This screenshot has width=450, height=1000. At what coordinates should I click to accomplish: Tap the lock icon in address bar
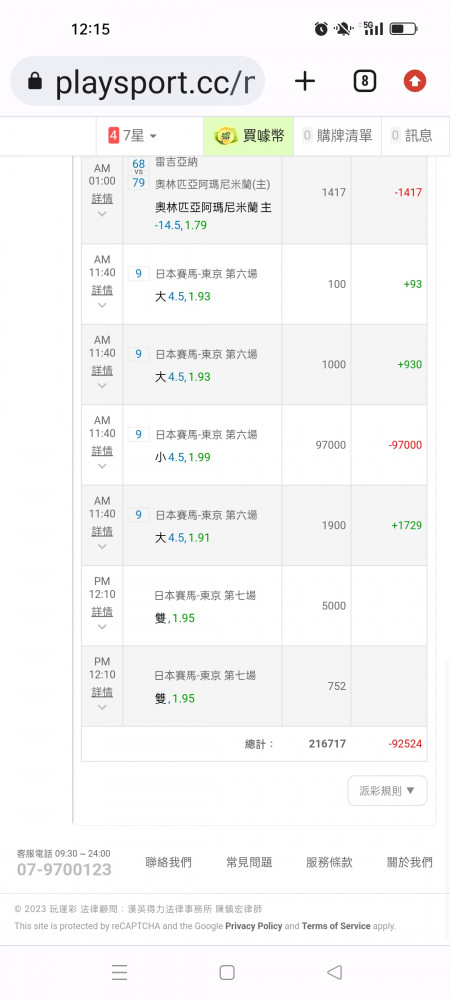pos(35,82)
